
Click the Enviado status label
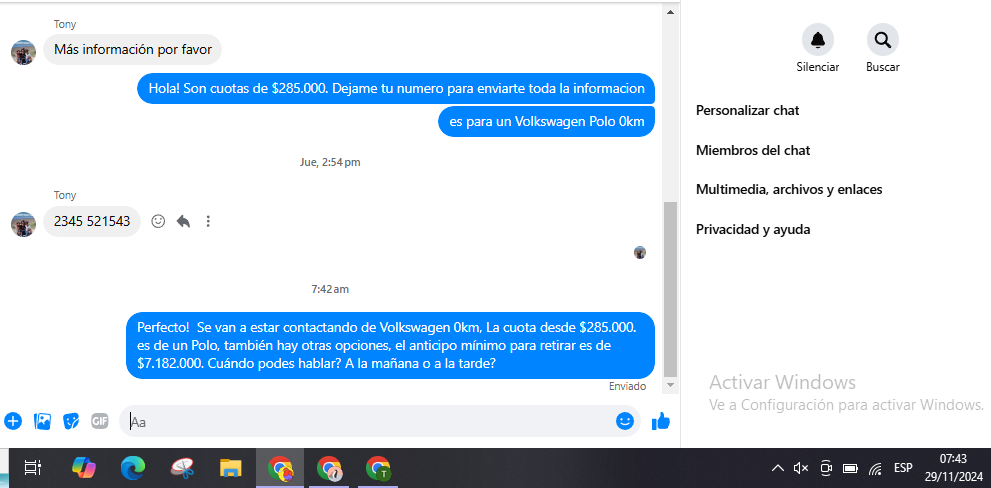point(628,386)
